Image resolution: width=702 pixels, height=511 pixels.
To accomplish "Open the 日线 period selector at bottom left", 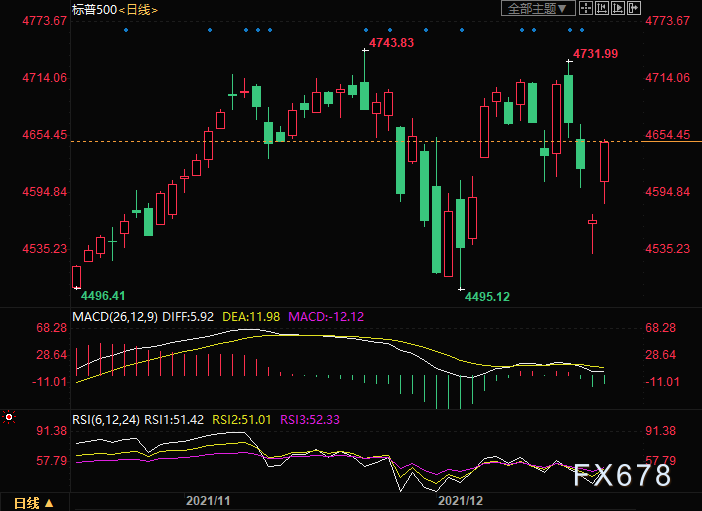I will click(34, 503).
